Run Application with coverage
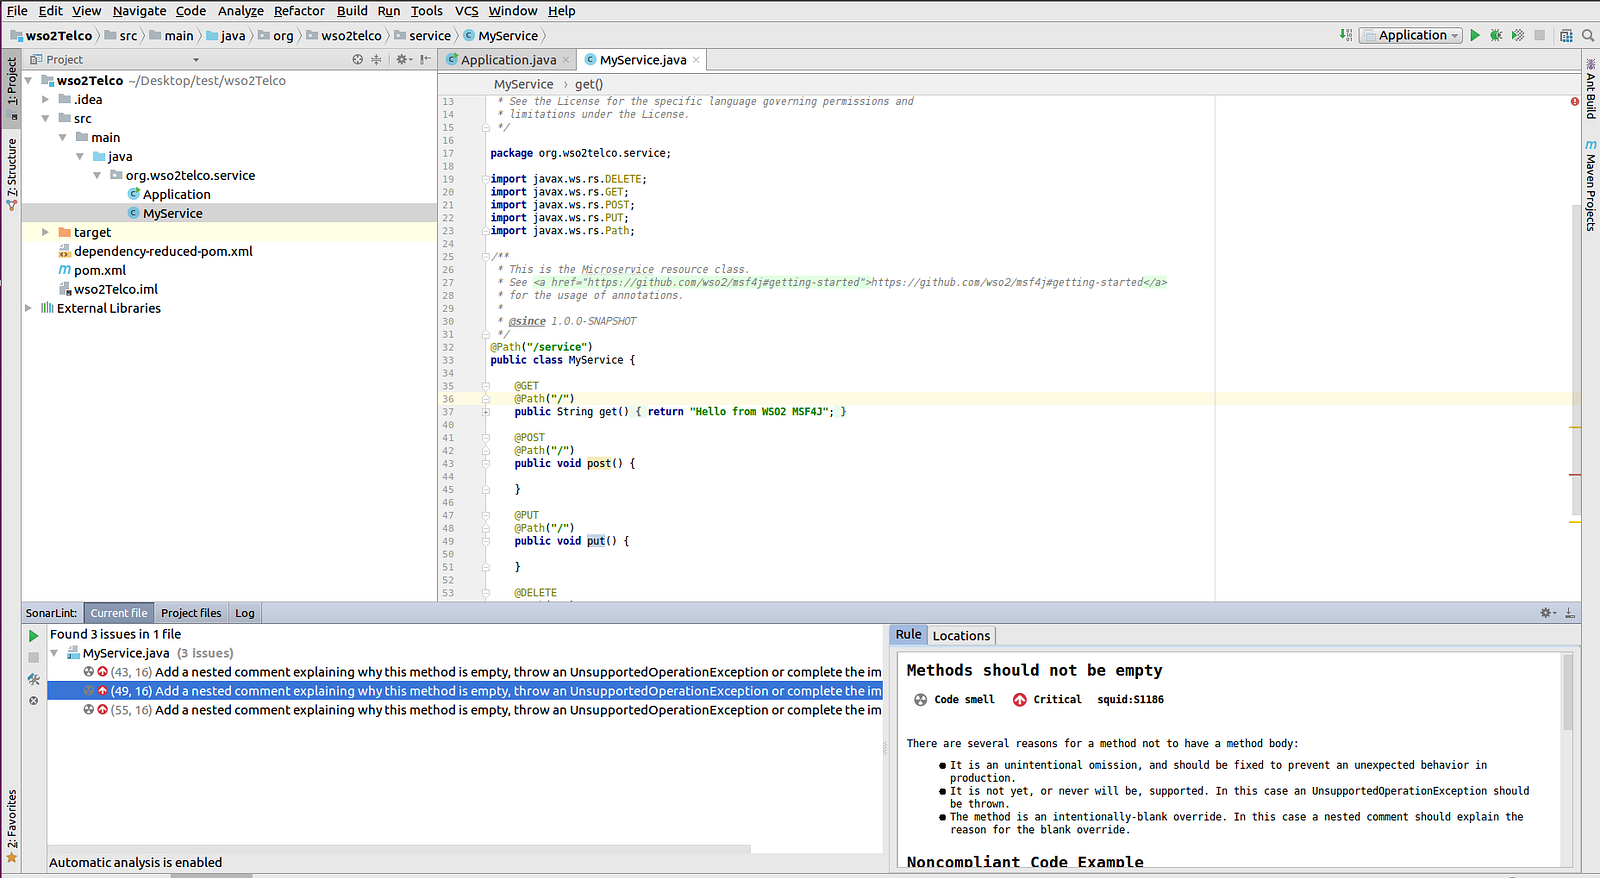This screenshot has height=878, width=1600. [x=1518, y=35]
